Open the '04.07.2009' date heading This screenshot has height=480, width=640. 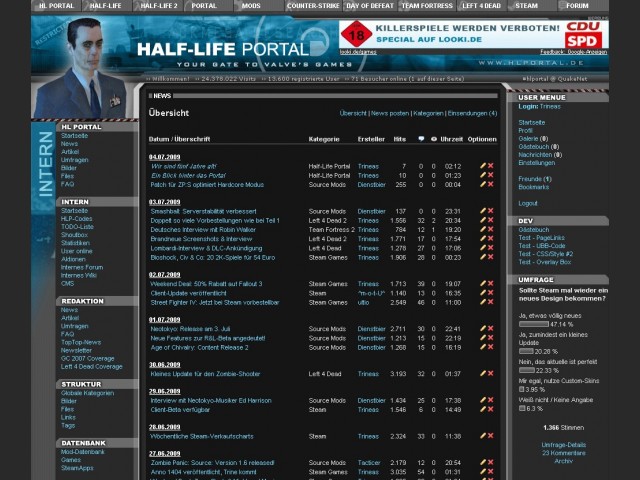point(164,157)
